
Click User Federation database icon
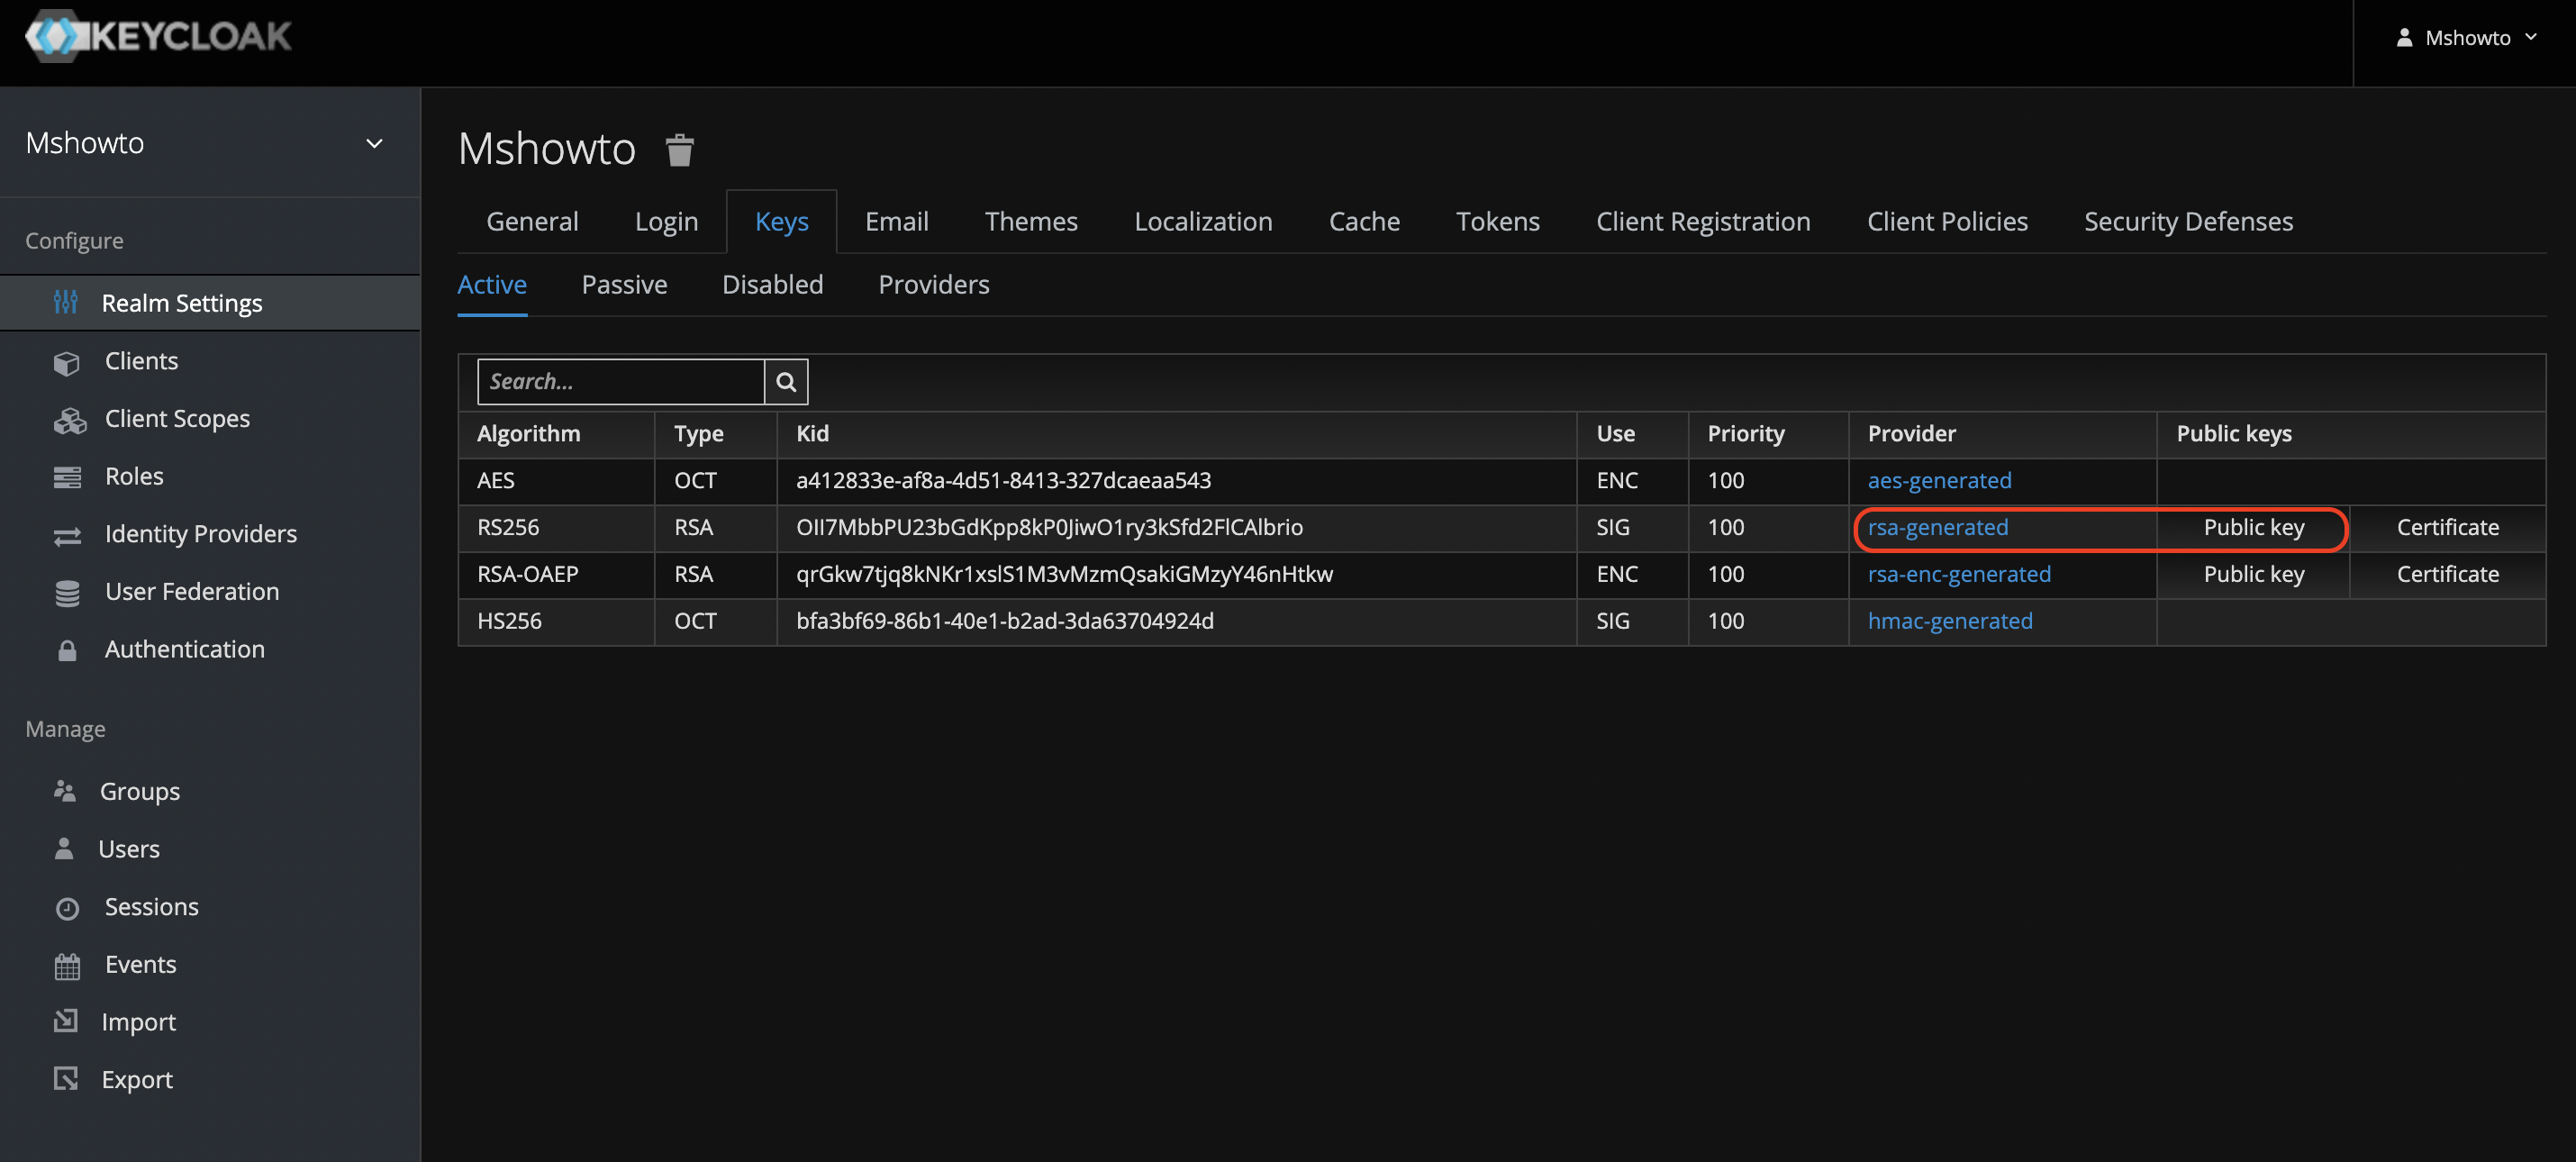point(67,593)
